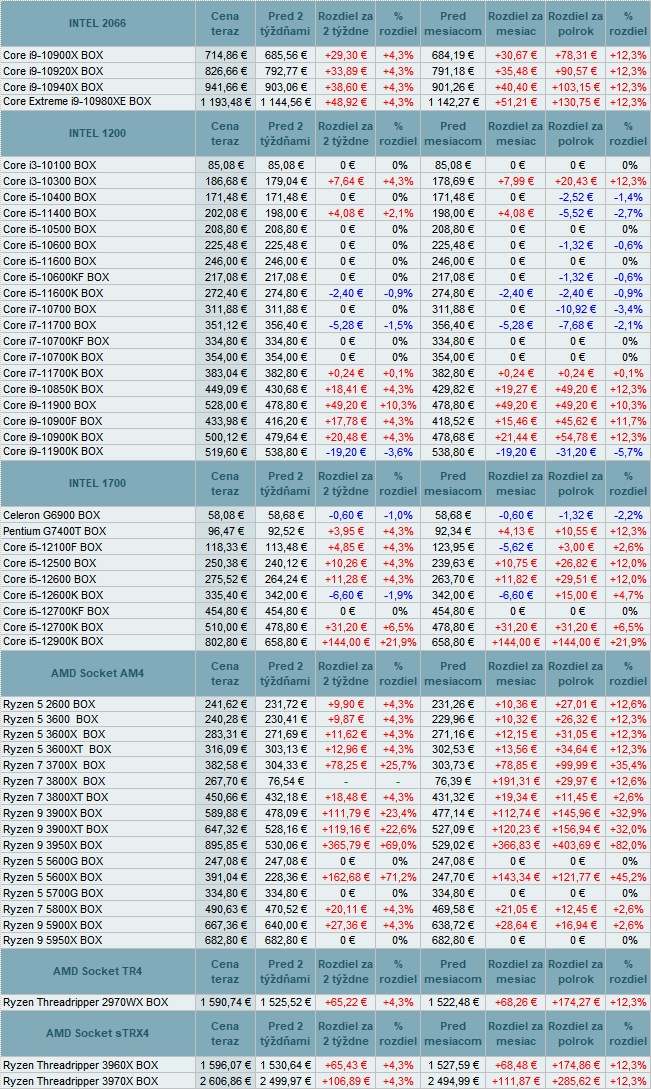Viewport: 651px width, 1089px height.
Task: Click Ryzen 5 2600 BOX row name
Action: click(x=49, y=704)
